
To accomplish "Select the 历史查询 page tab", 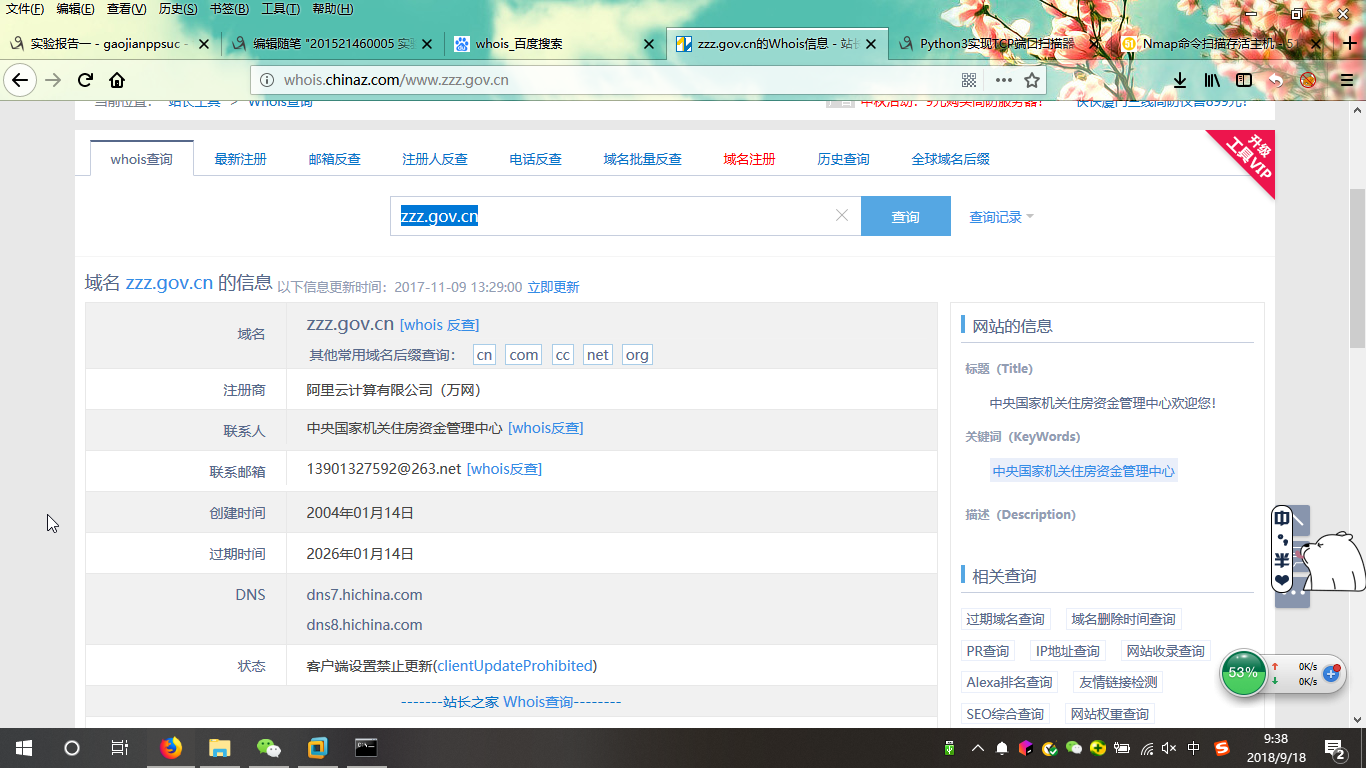I will (843, 159).
